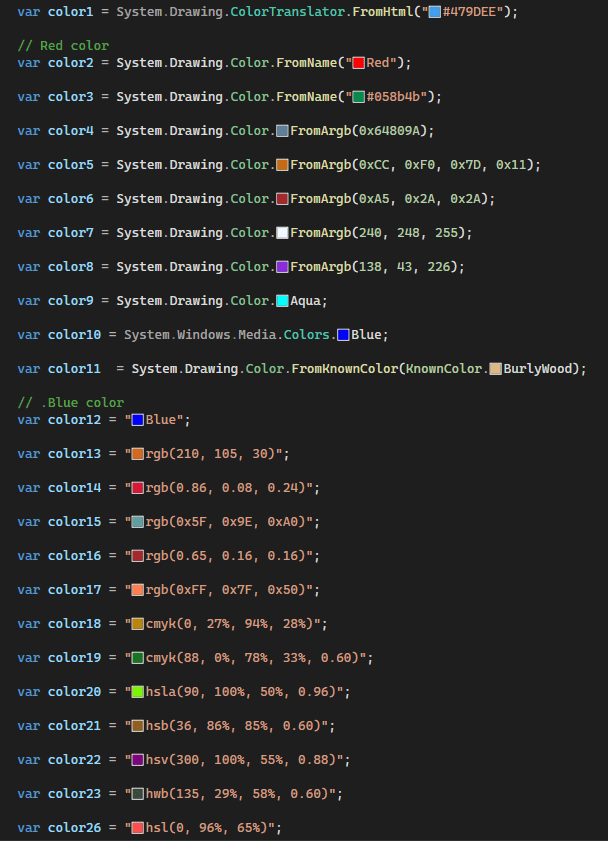Open the swatch for rgb(210, 105, 30)

point(138,454)
